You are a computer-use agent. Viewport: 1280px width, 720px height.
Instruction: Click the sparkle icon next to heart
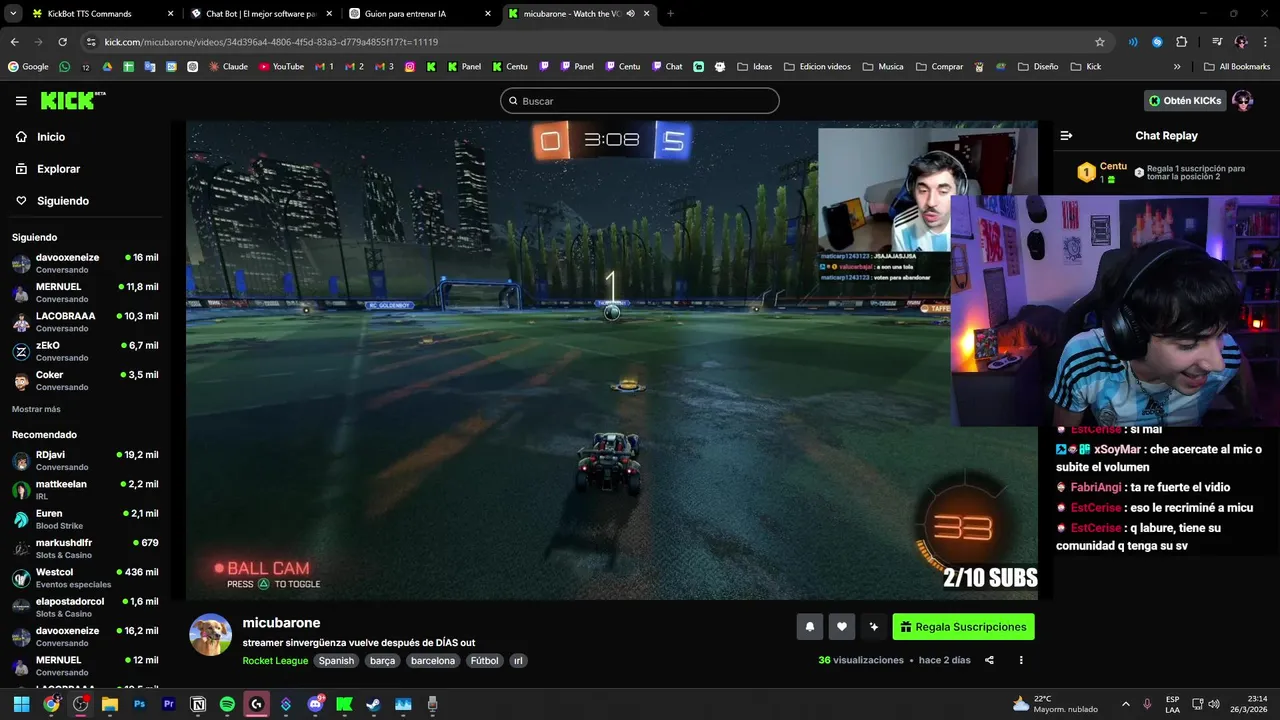click(x=874, y=627)
